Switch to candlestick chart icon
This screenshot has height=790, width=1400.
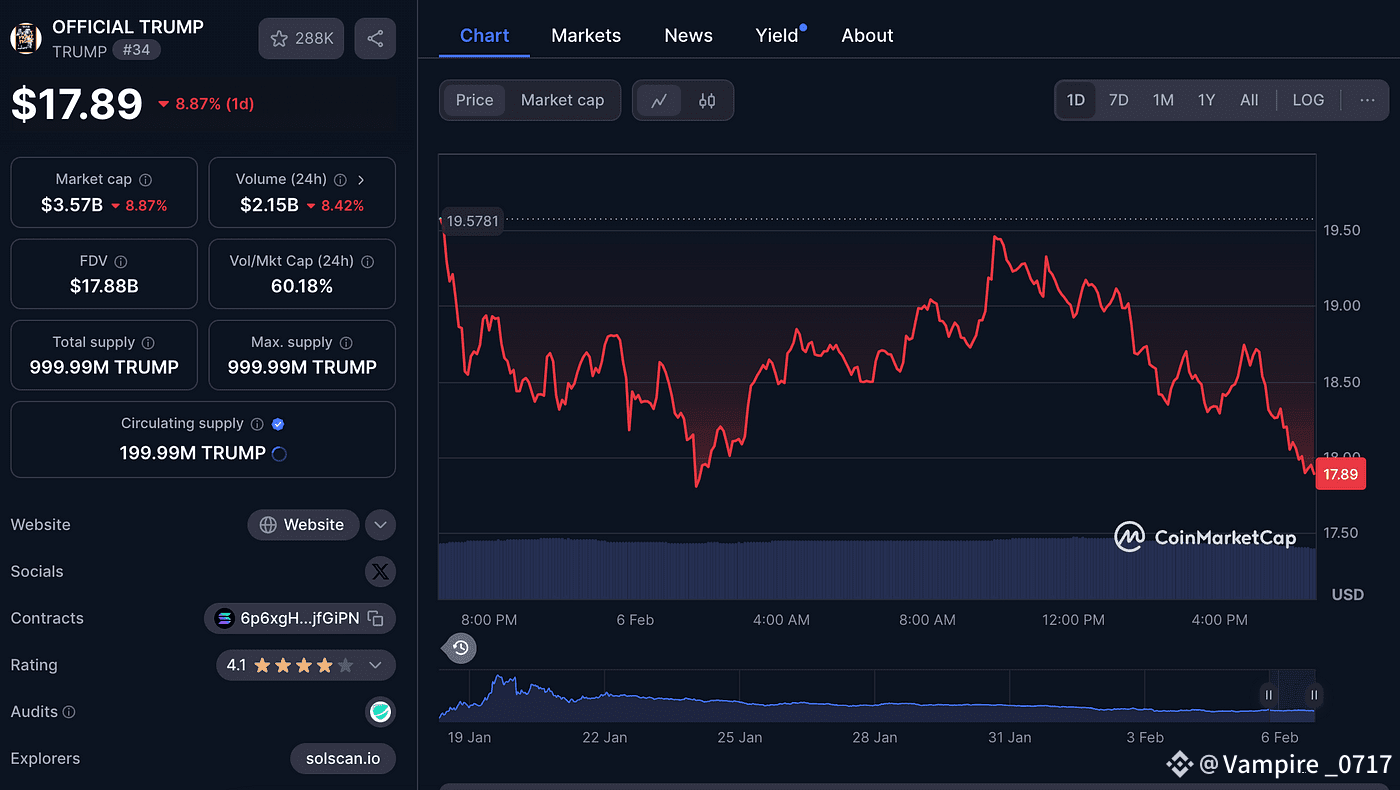coord(707,100)
